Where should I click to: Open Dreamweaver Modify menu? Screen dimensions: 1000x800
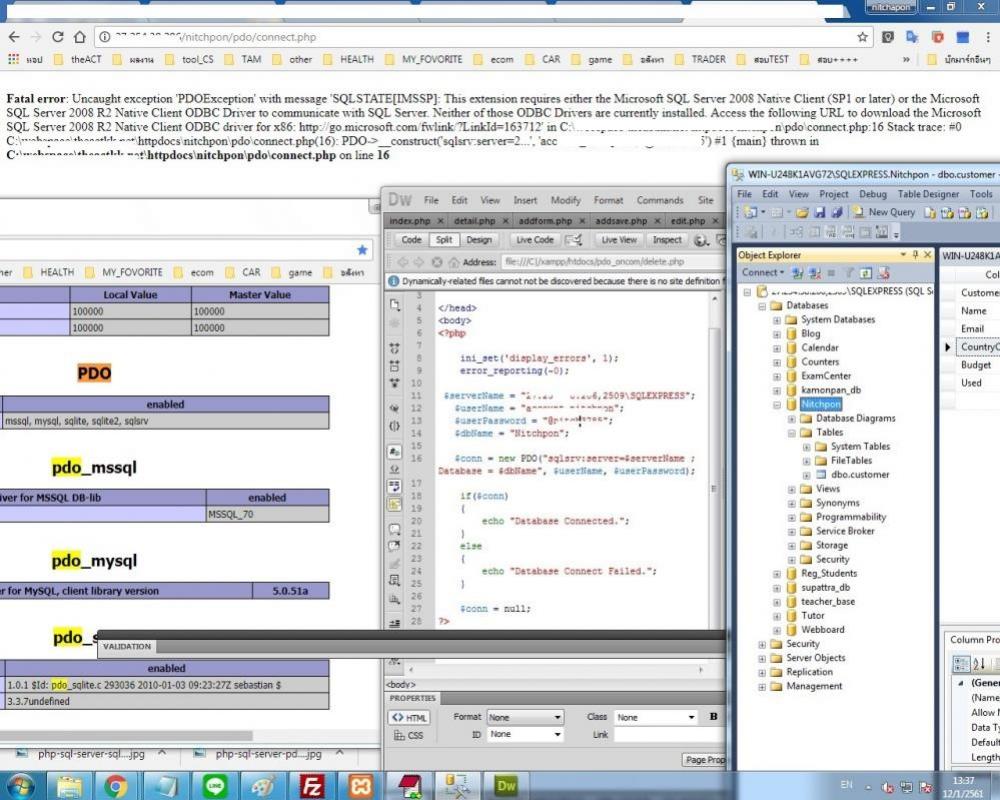click(565, 200)
